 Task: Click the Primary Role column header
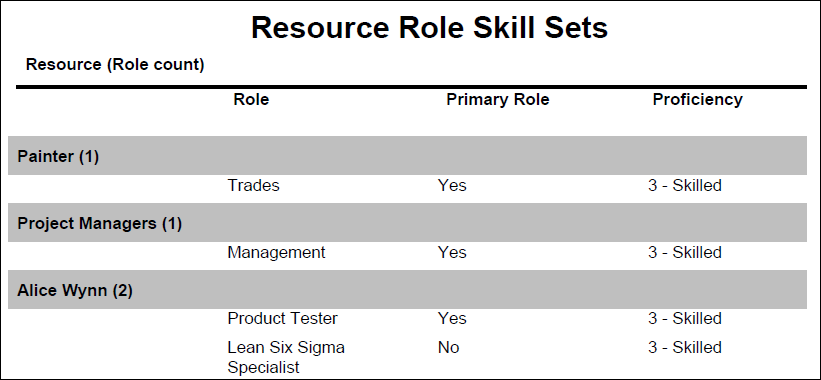[497, 99]
